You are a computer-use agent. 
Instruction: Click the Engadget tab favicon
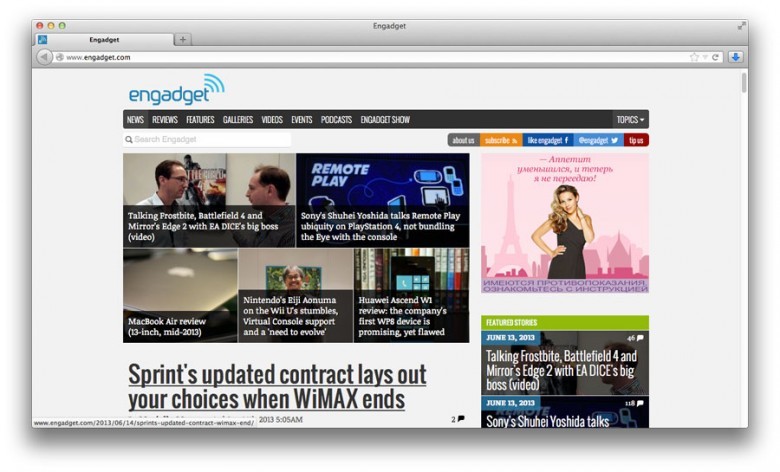[x=43, y=39]
